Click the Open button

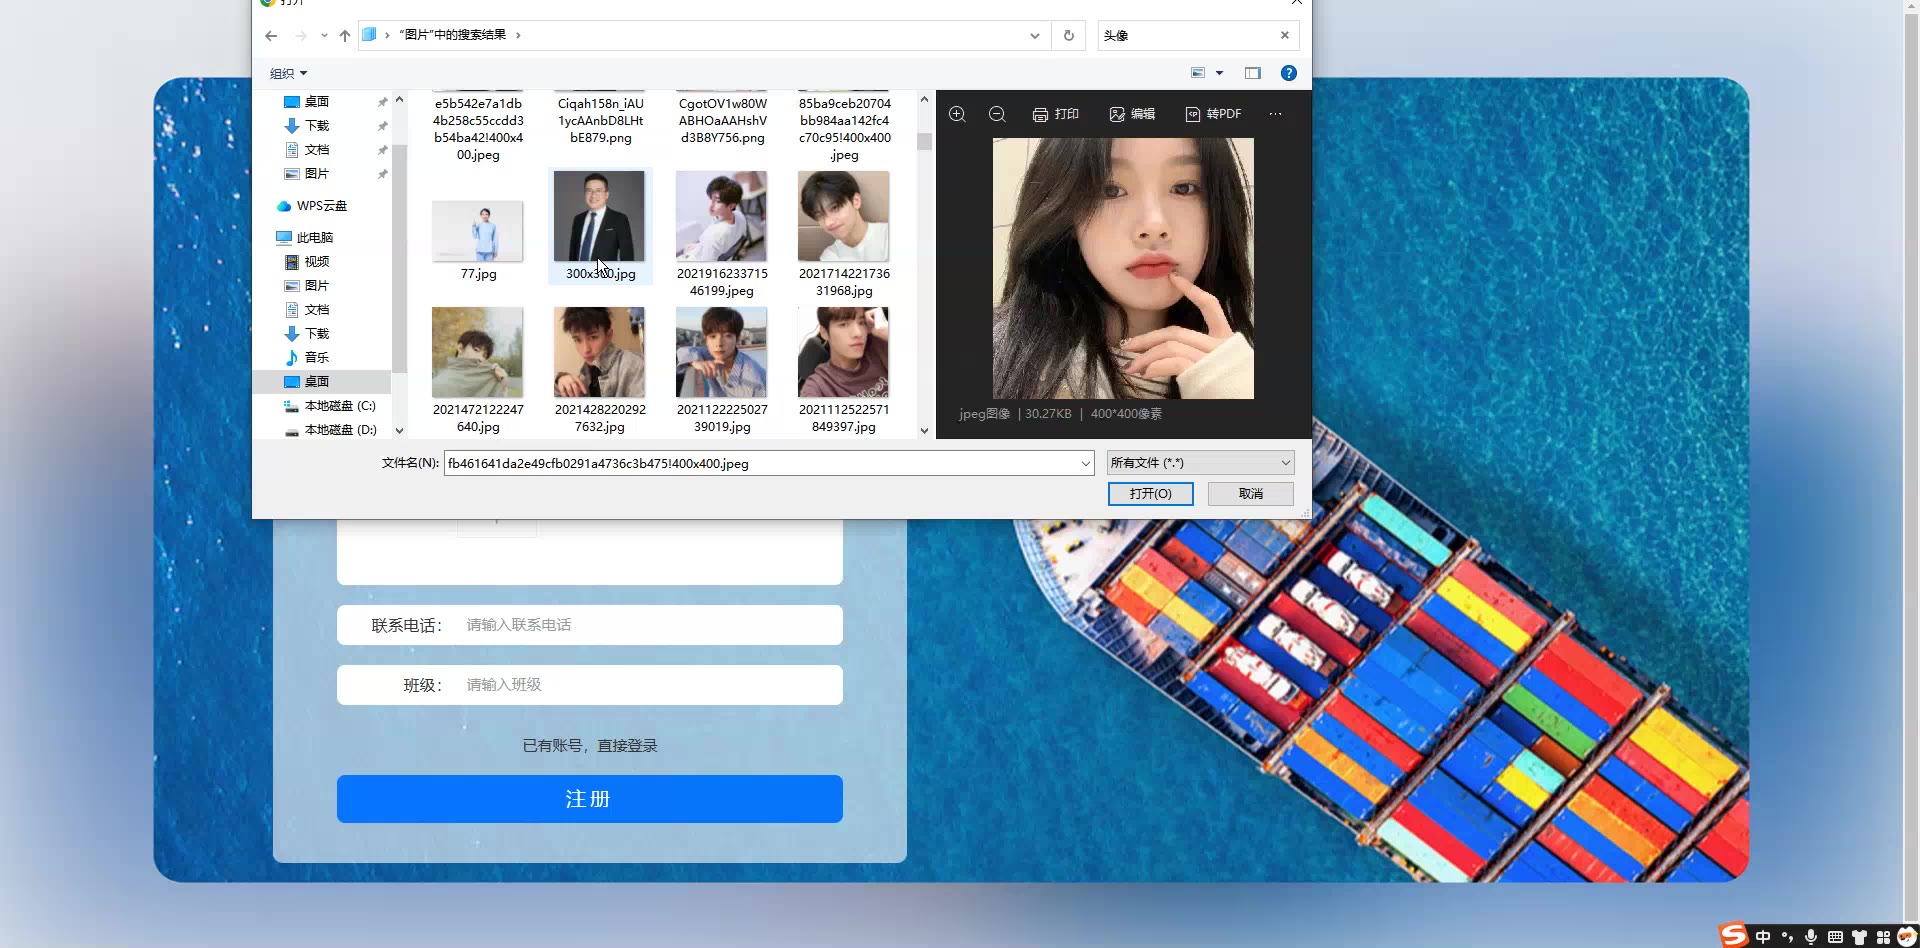tap(1150, 494)
